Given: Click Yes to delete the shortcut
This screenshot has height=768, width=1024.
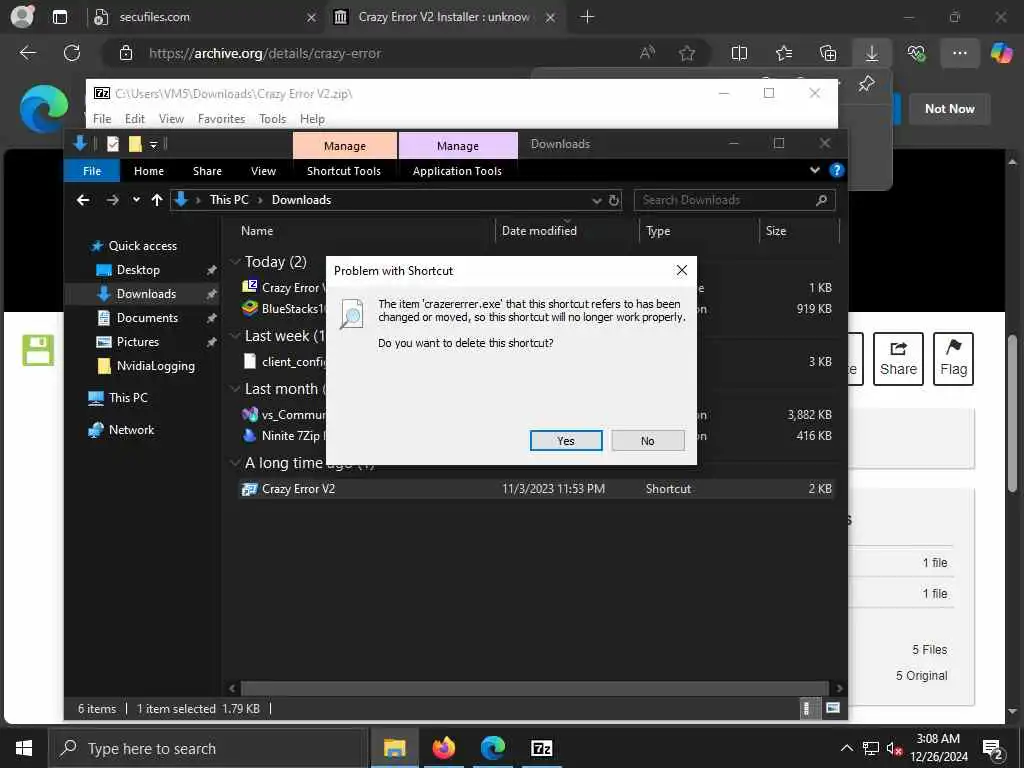Looking at the screenshot, I should coord(566,441).
